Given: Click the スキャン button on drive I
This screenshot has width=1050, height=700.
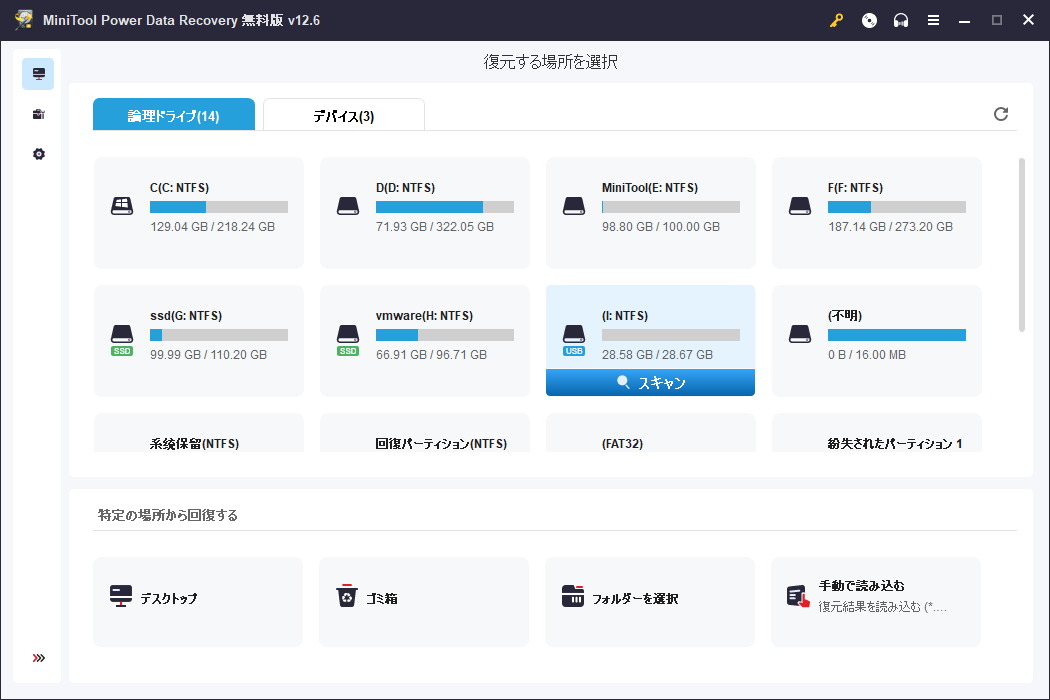Looking at the screenshot, I should click(650, 382).
